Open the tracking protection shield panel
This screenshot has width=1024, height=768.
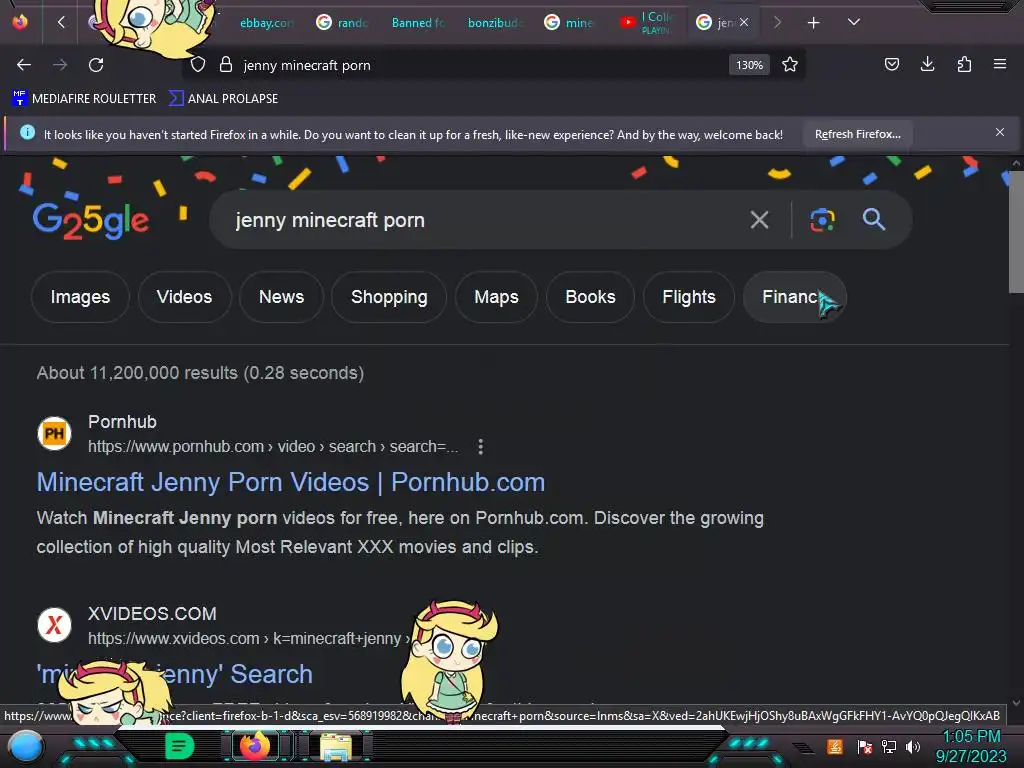point(198,65)
